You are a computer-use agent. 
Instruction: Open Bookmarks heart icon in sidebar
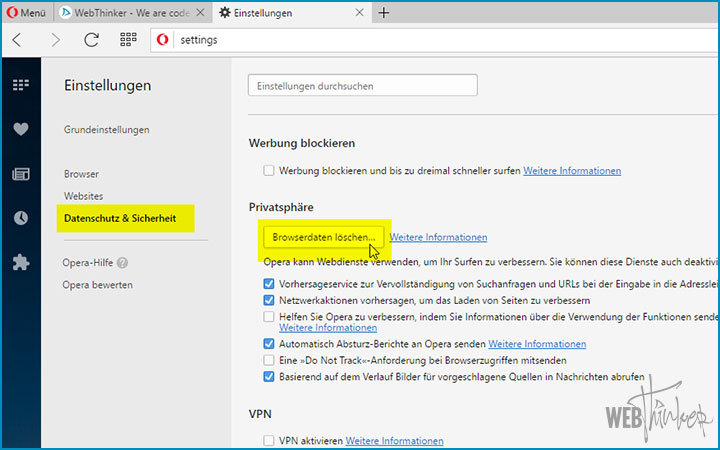point(20,129)
